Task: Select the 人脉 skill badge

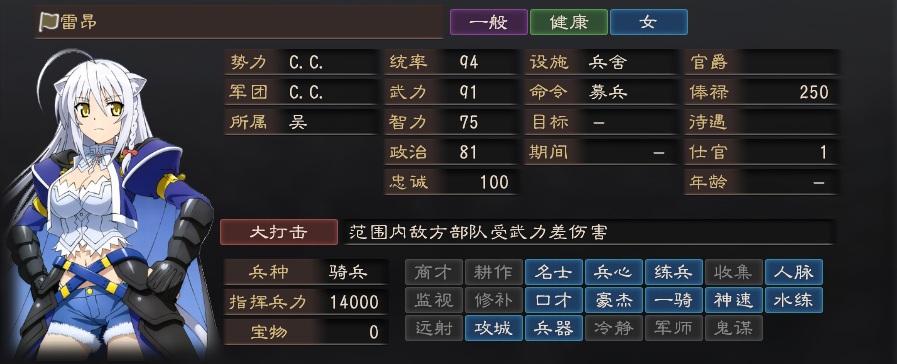Action: (794, 272)
